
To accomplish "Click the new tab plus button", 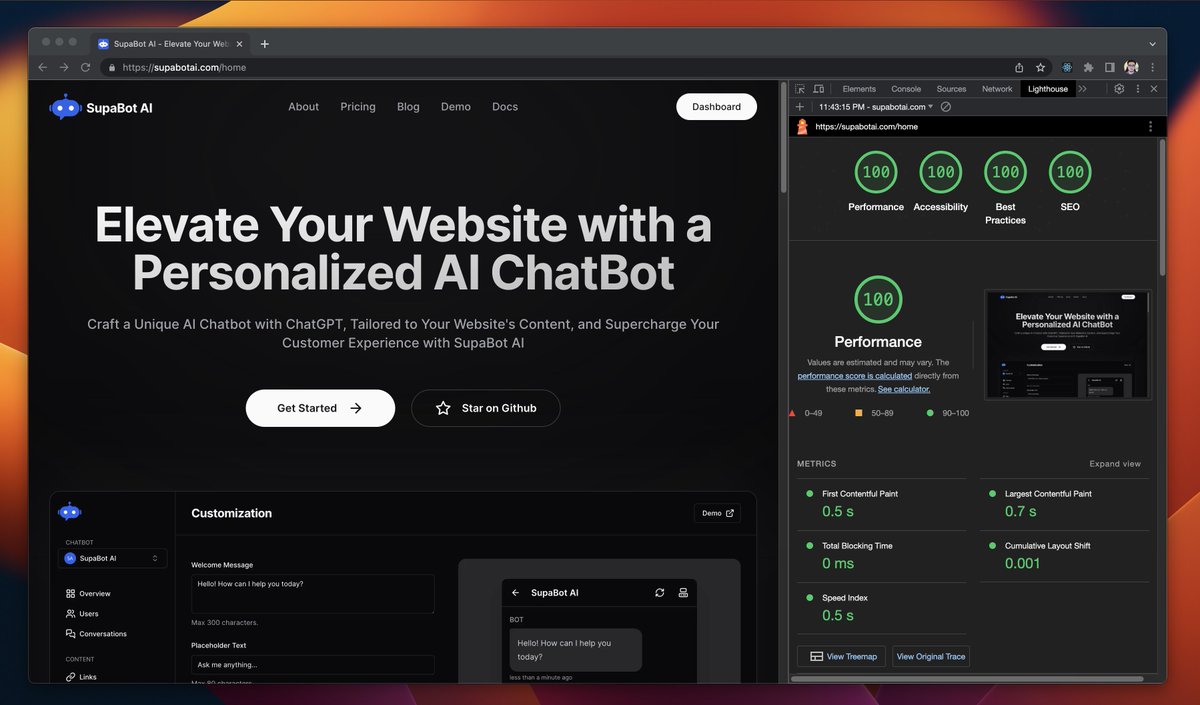I will (x=264, y=44).
